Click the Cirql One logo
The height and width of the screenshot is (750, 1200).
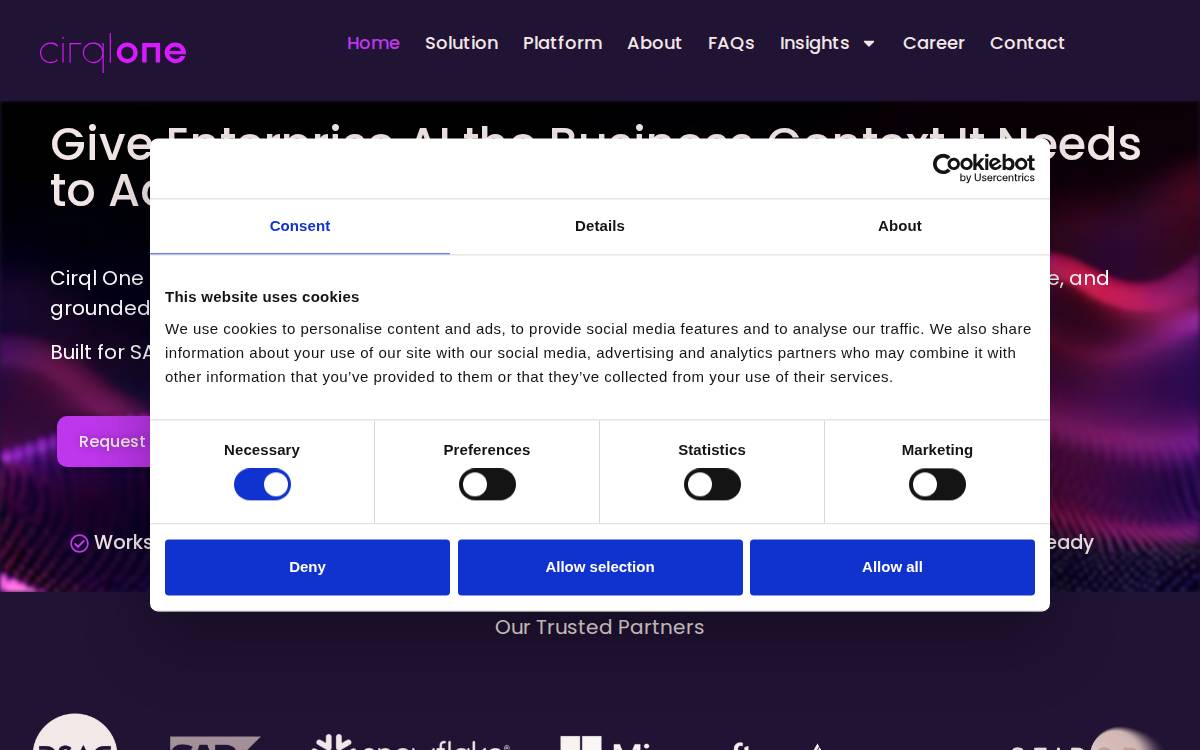coord(113,51)
